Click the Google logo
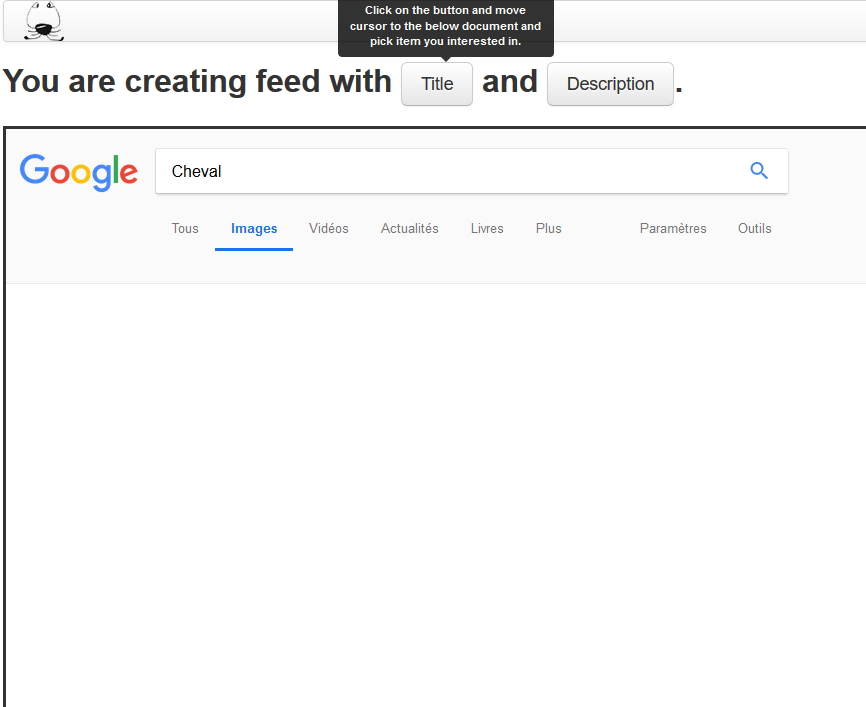The width and height of the screenshot is (866, 707). pyautogui.click(x=79, y=172)
